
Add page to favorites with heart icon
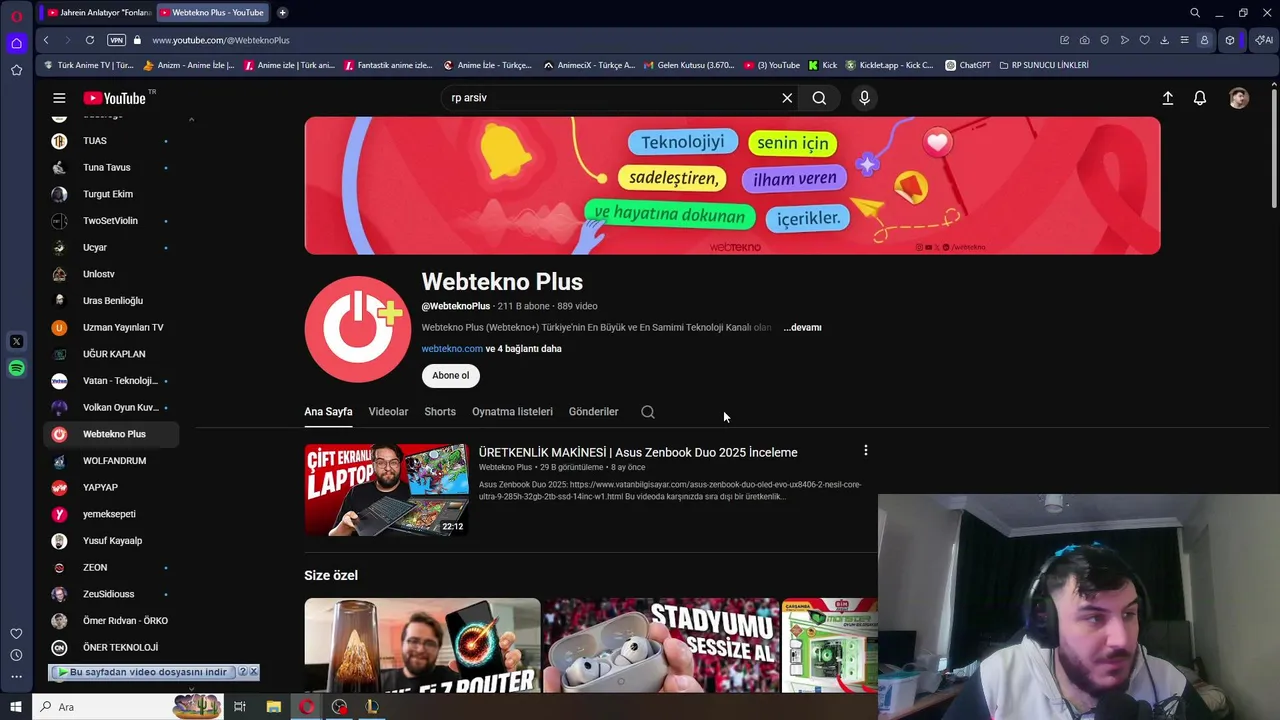(x=1145, y=40)
